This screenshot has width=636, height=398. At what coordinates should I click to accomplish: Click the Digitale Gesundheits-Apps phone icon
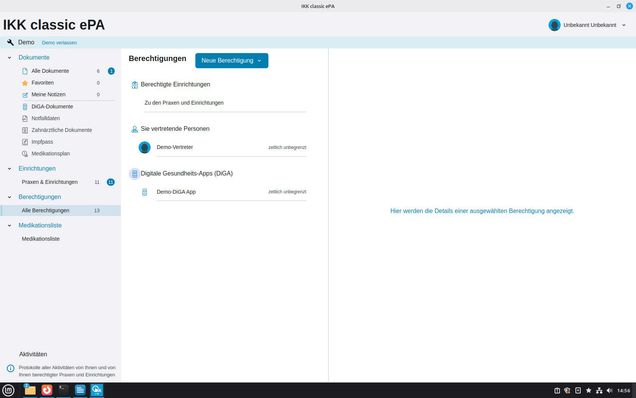134,174
